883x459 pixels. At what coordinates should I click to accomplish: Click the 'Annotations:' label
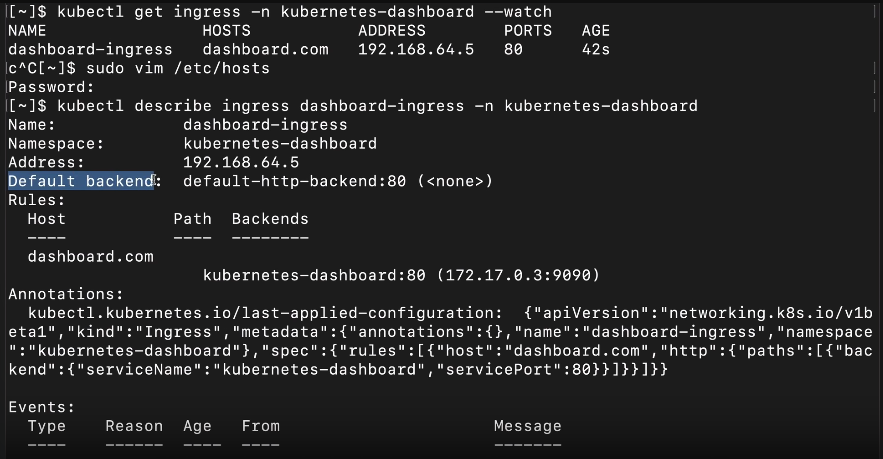(66, 295)
